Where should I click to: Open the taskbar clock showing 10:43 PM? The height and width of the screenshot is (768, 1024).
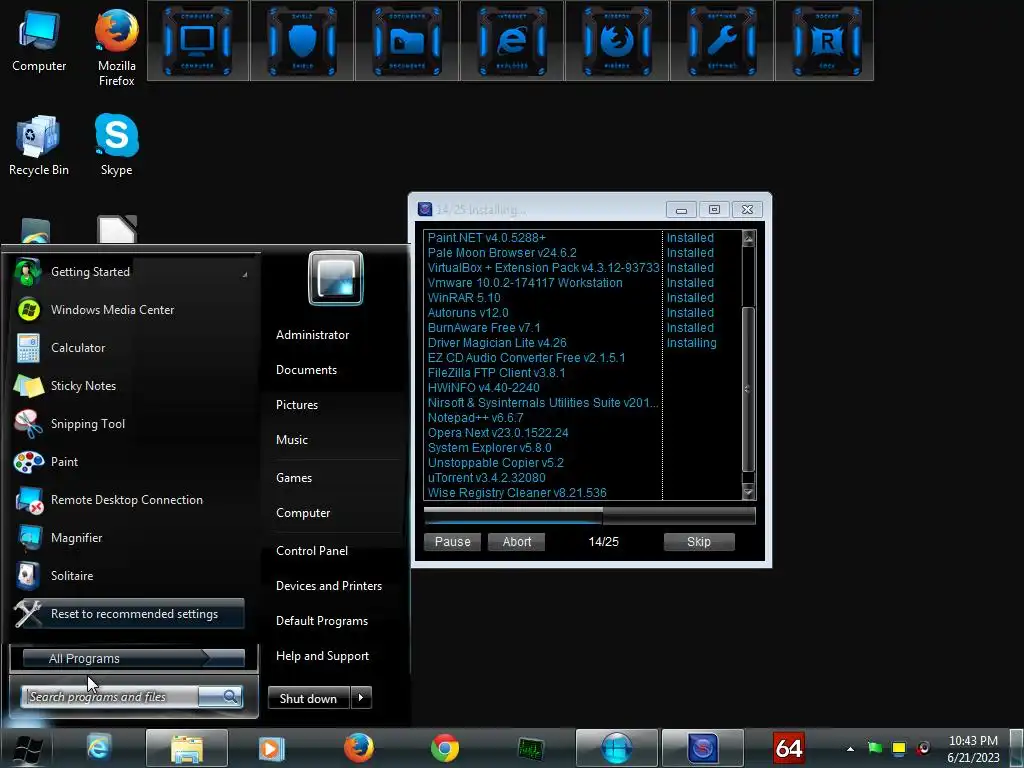pyautogui.click(x=973, y=749)
